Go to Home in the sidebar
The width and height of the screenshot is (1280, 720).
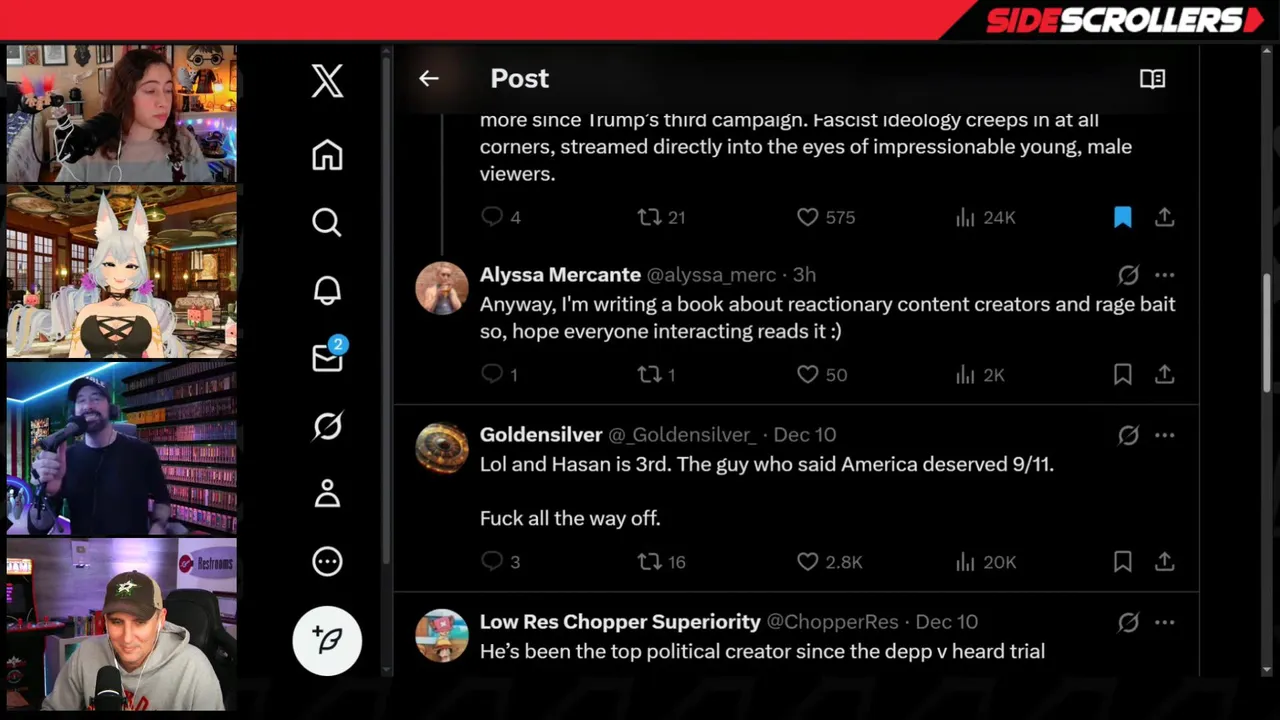click(327, 155)
